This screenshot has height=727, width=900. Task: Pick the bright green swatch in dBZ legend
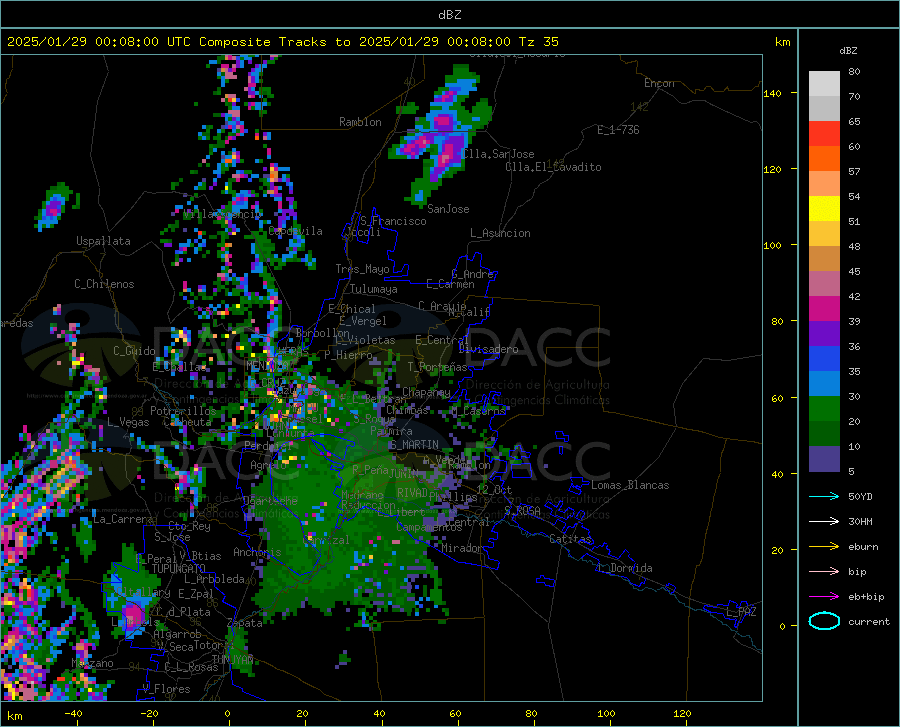pyautogui.click(x=824, y=409)
